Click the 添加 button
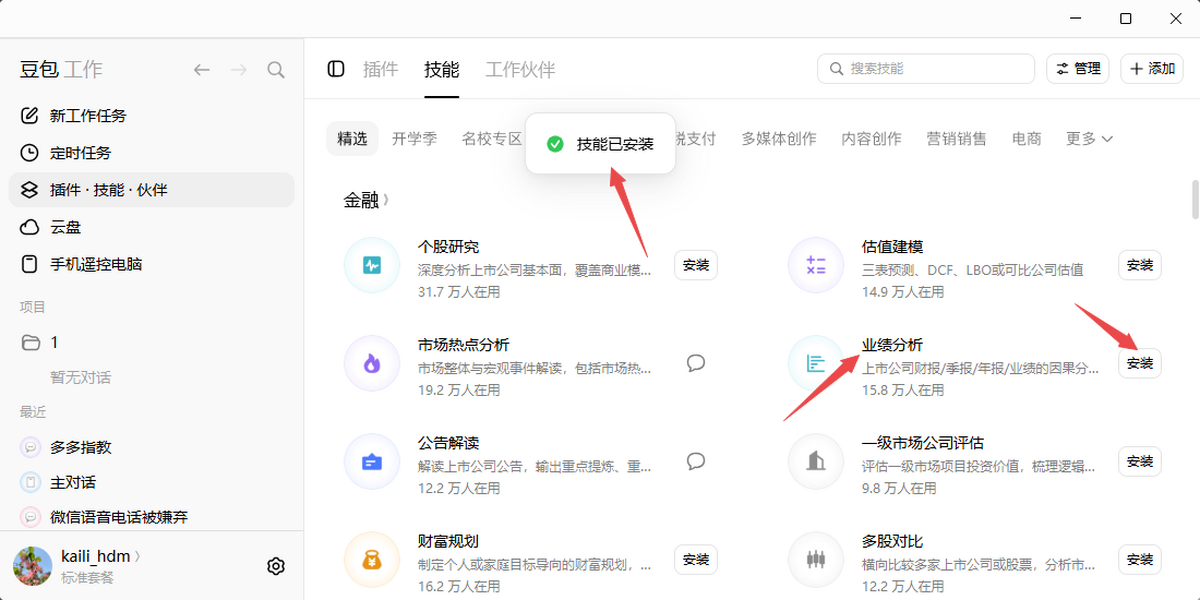 [x=1152, y=69]
